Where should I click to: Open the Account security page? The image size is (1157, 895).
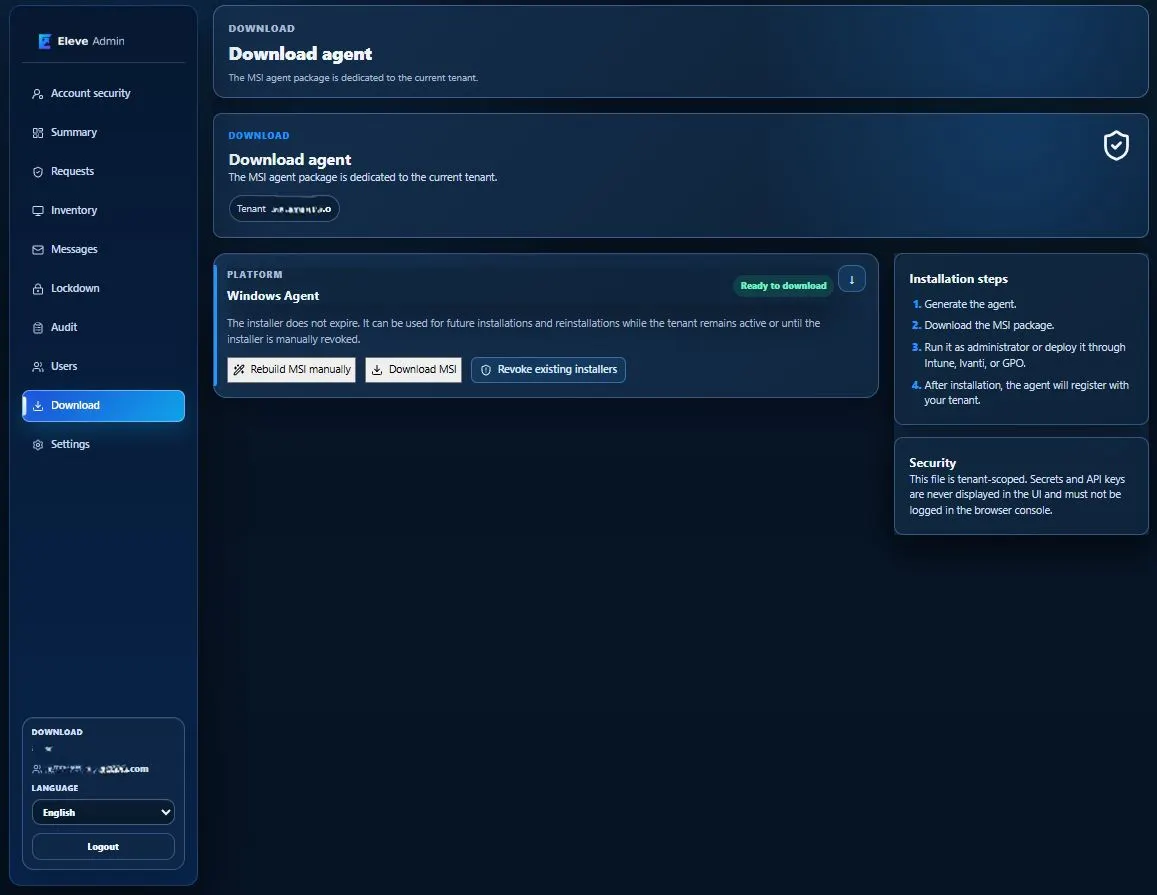point(103,94)
